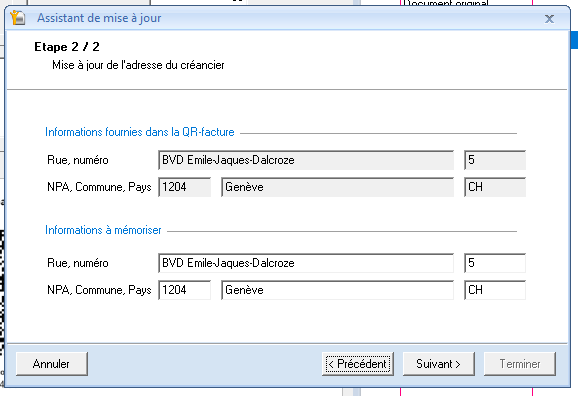
Task: Select the QR-facture street number field
Action: coord(495,160)
